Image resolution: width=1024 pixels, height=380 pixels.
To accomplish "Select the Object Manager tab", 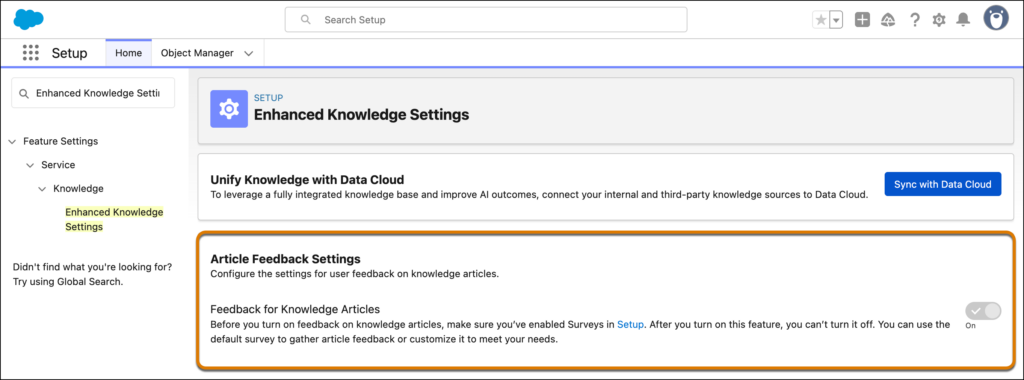I will pos(197,53).
